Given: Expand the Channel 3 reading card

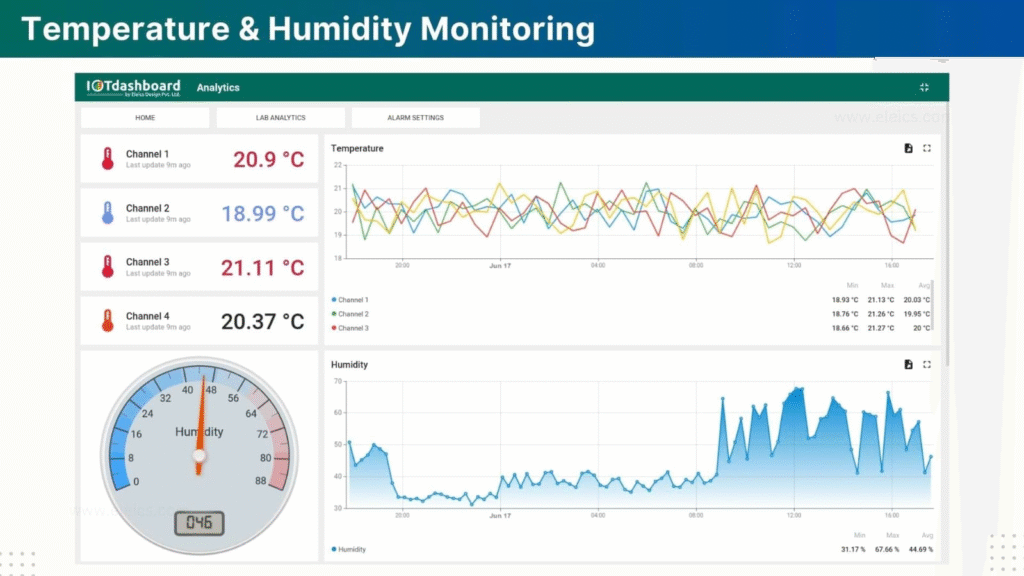Looking at the screenshot, I should pos(199,266).
